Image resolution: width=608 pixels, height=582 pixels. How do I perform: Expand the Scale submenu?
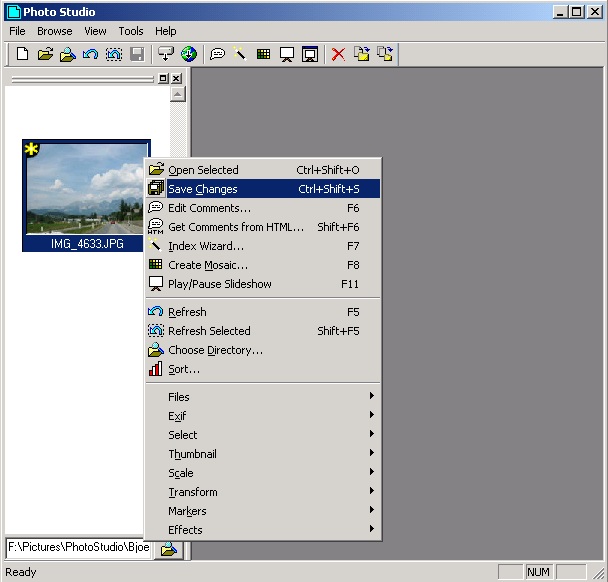point(263,473)
